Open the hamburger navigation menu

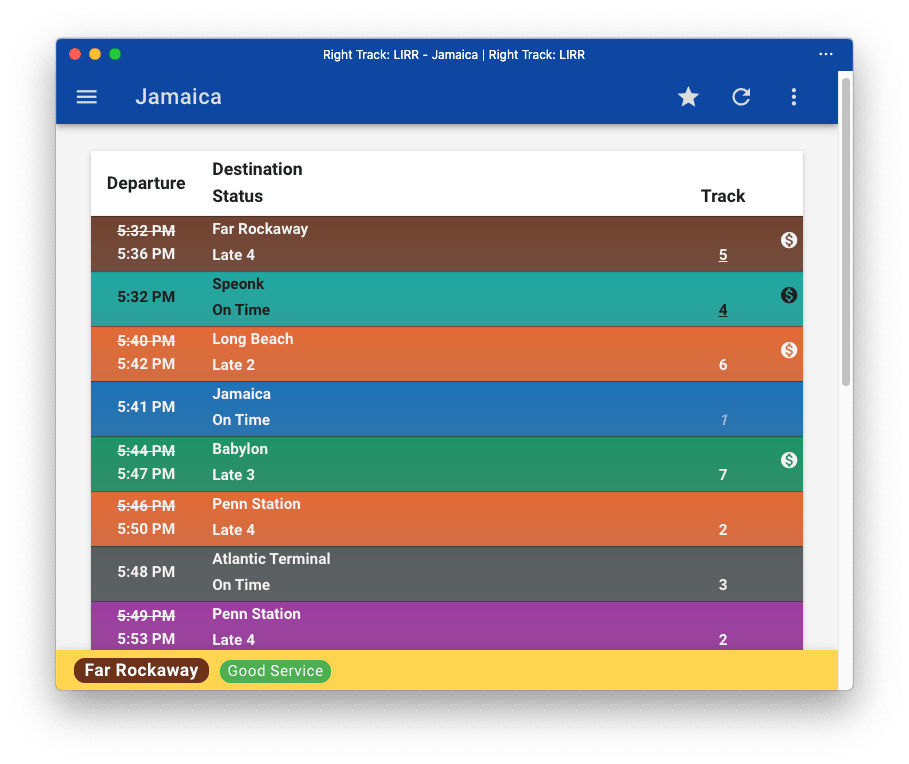87,97
